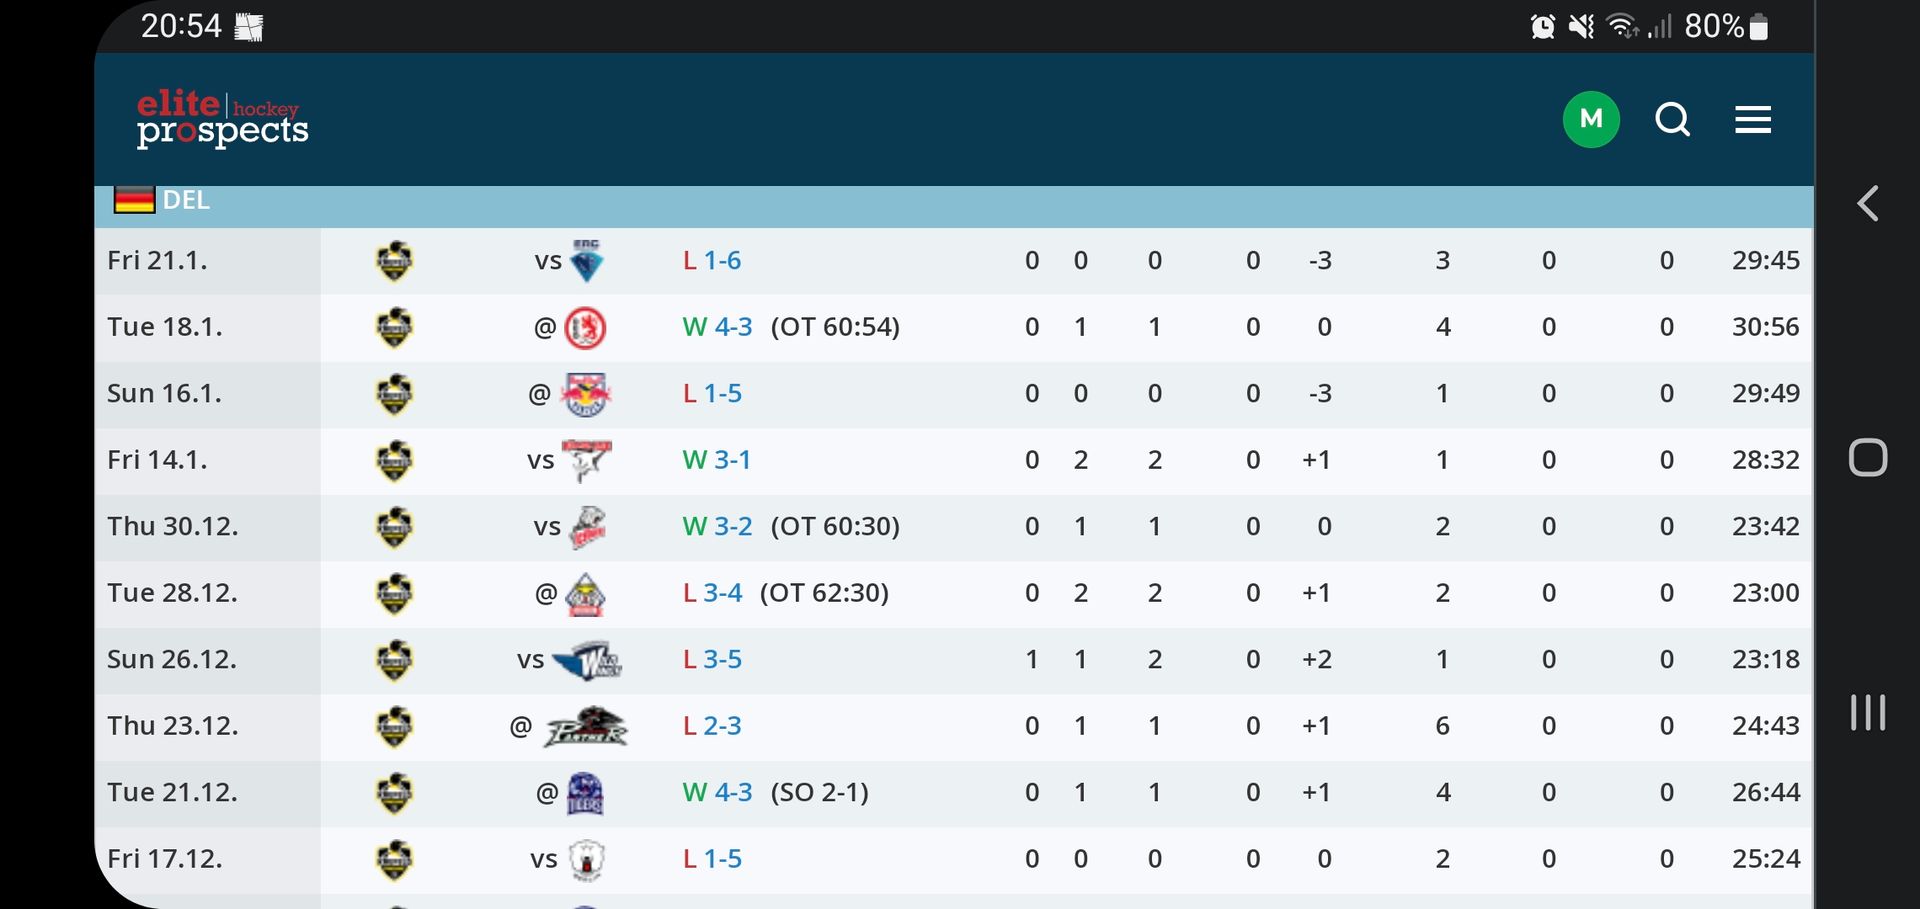Tap the green M profile avatar
This screenshot has width=1920, height=909.
[x=1591, y=120]
